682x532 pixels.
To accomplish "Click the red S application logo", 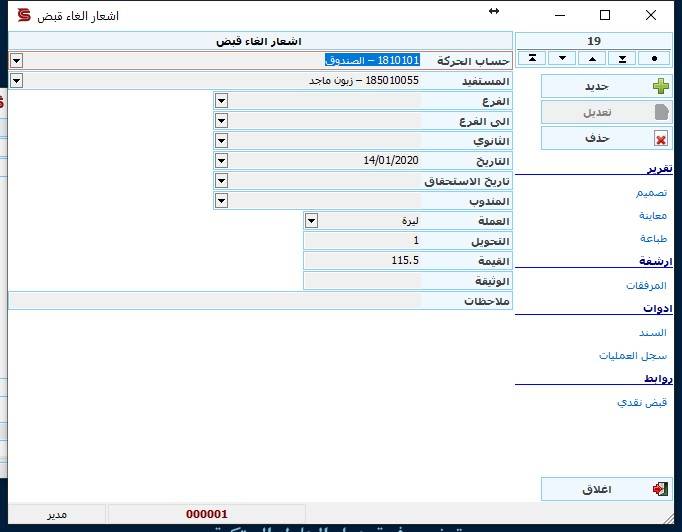I will [24, 15].
